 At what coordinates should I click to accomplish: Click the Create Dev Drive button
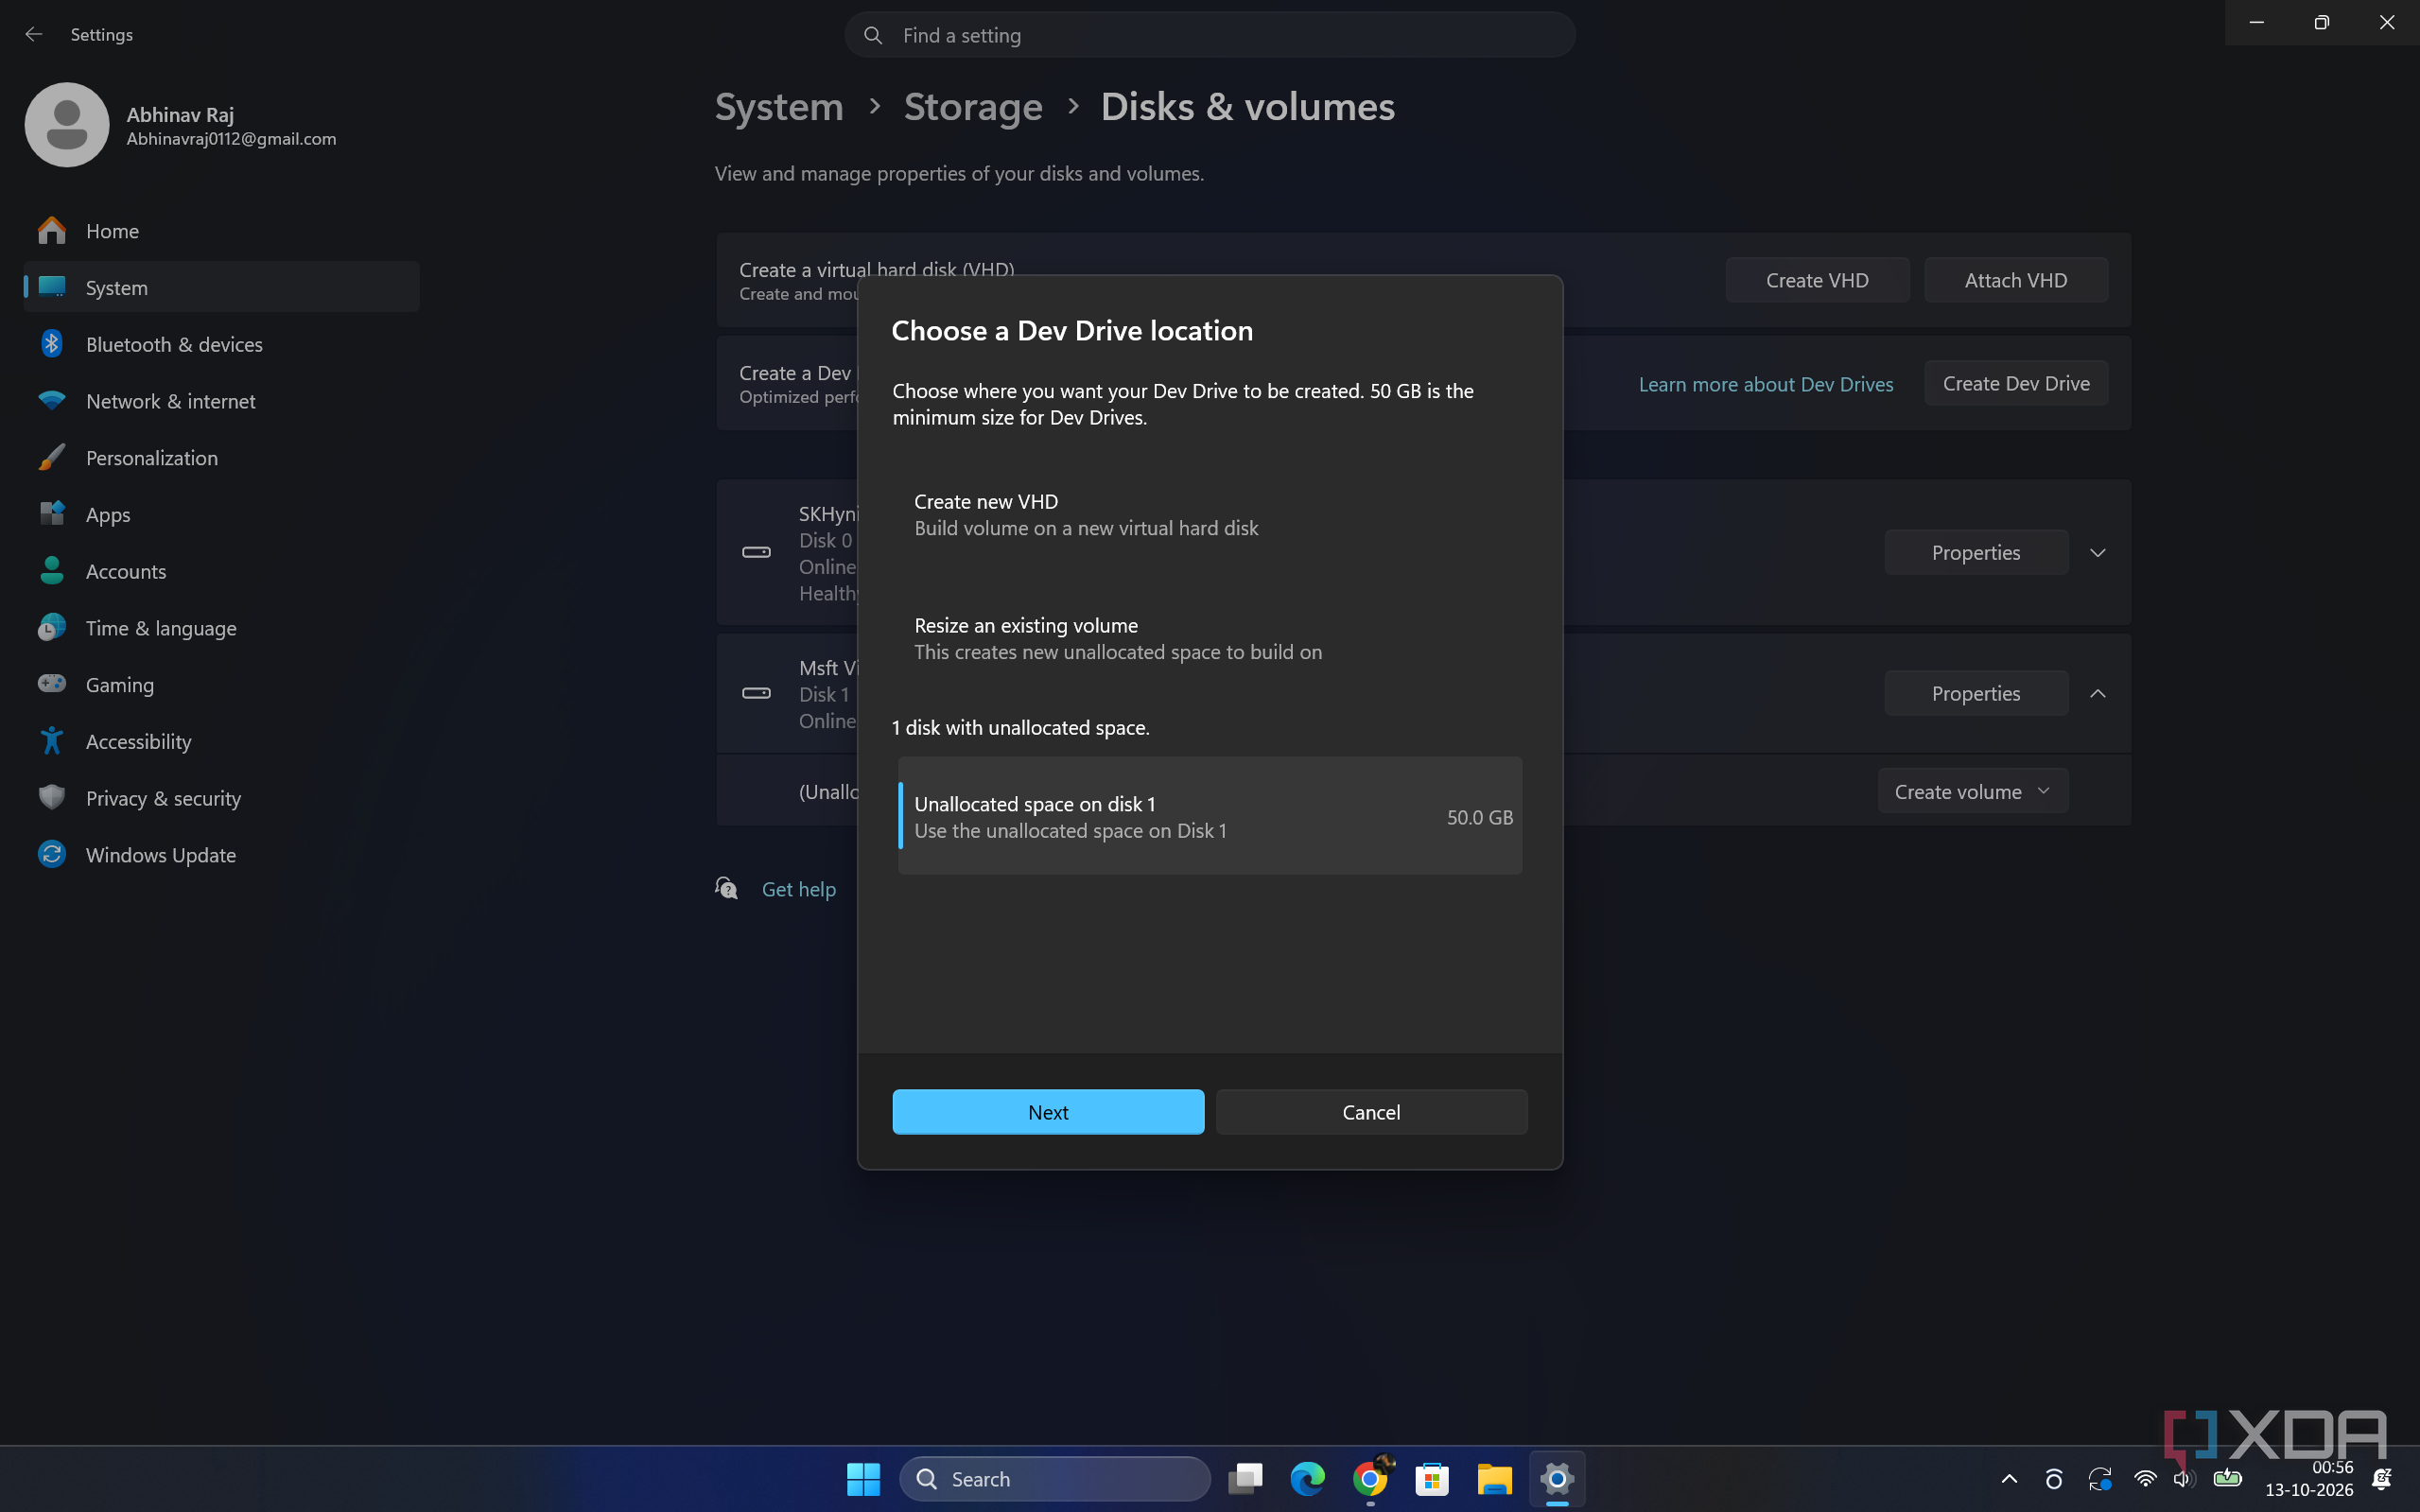coord(2016,383)
